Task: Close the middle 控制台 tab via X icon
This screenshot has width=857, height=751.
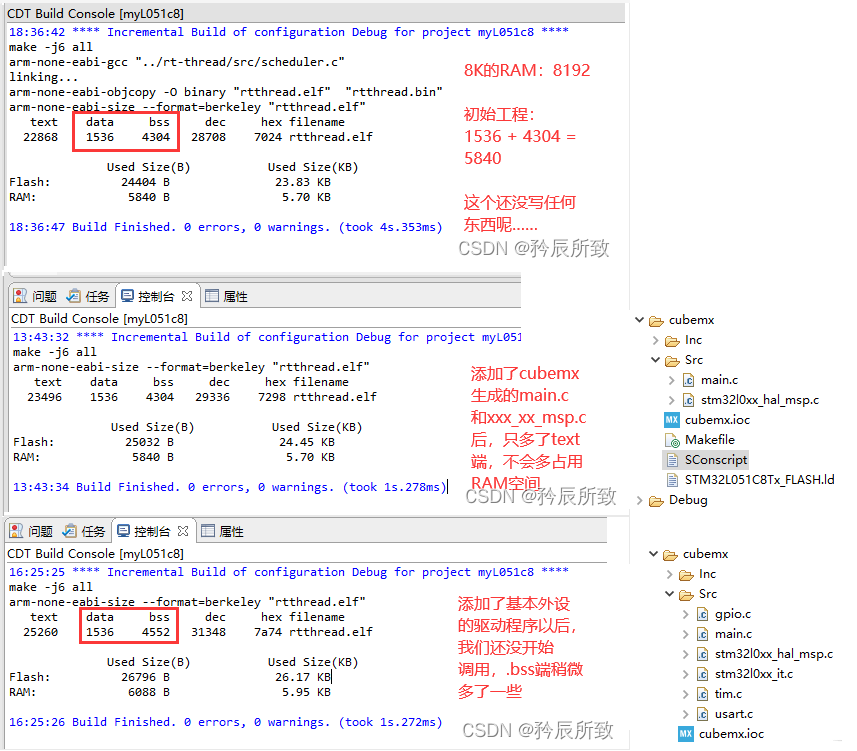Action: click(x=187, y=296)
